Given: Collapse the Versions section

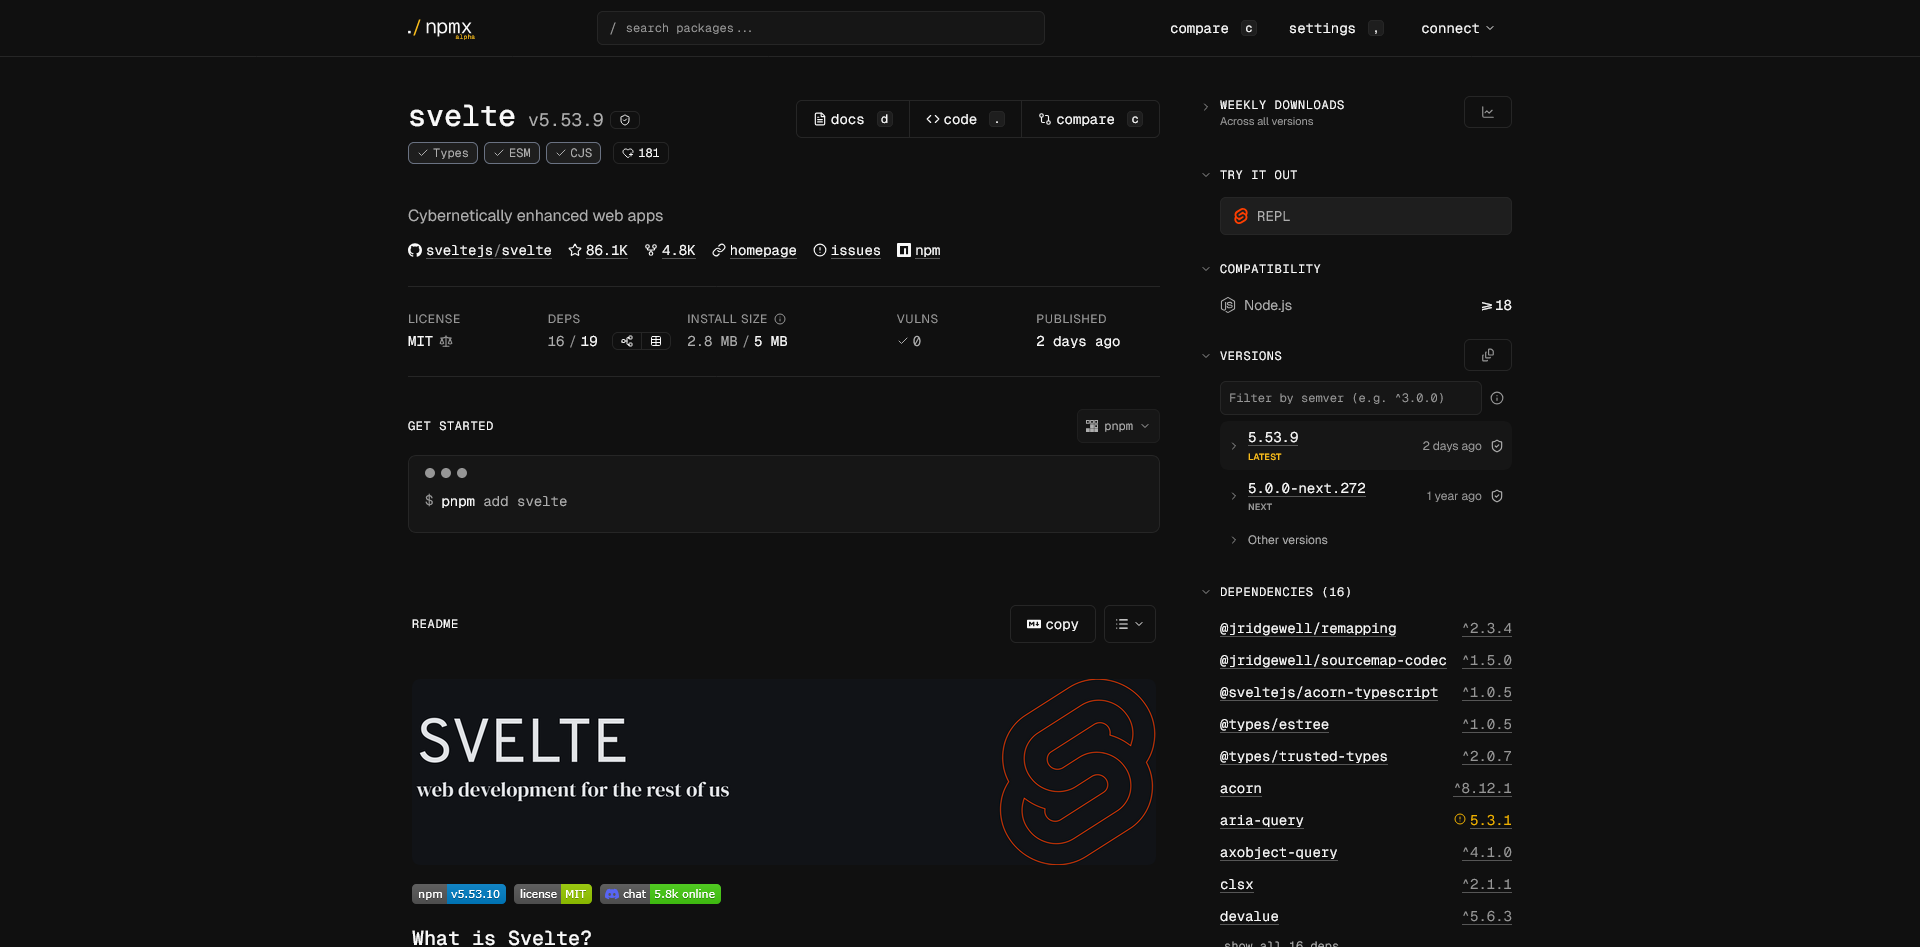Looking at the screenshot, I should point(1206,356).
